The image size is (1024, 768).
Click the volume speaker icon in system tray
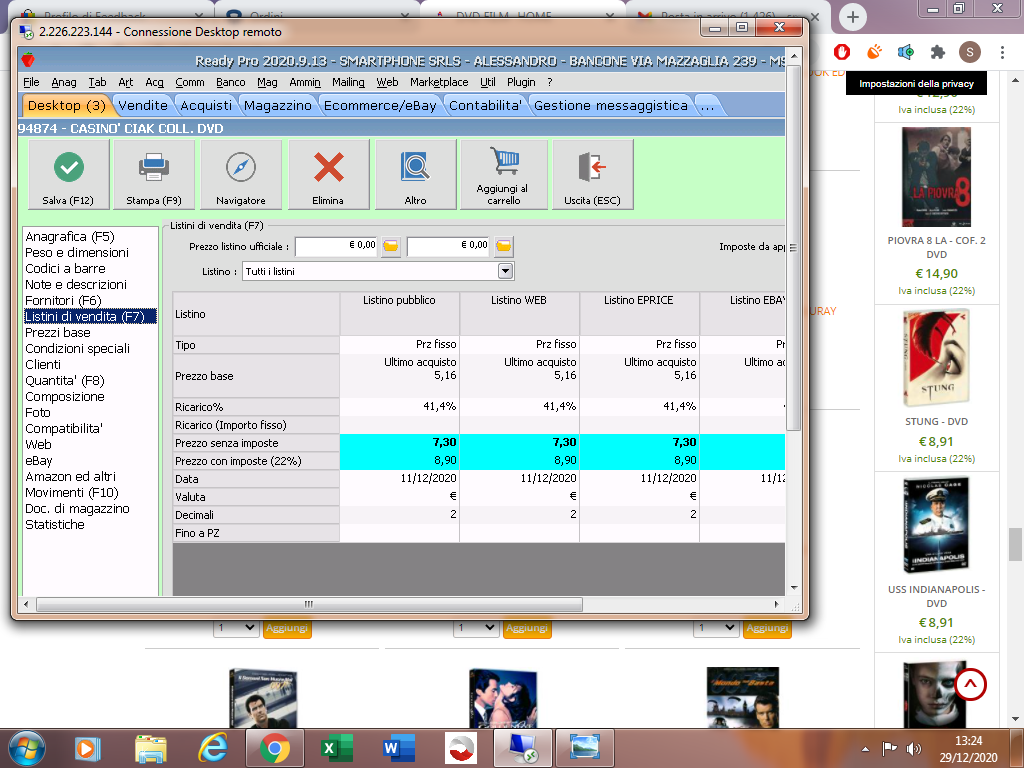[914, 748]
